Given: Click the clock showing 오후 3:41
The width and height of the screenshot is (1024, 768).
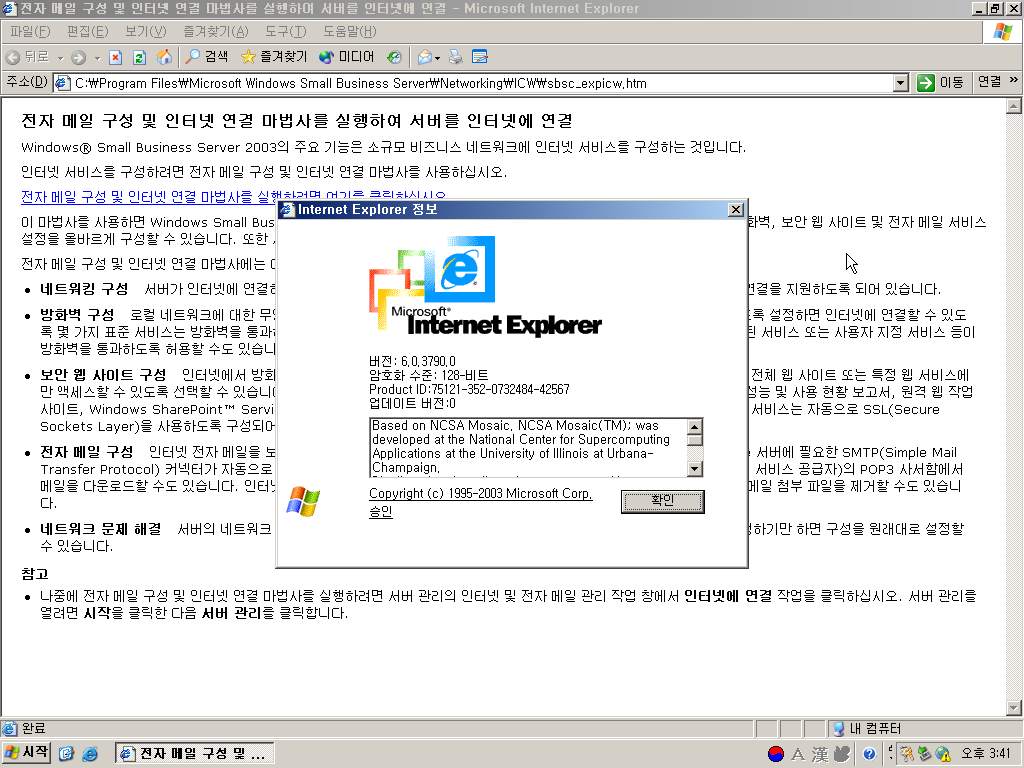Looking at the screenshot, I should pyautogui.click(x=985, y=754).
